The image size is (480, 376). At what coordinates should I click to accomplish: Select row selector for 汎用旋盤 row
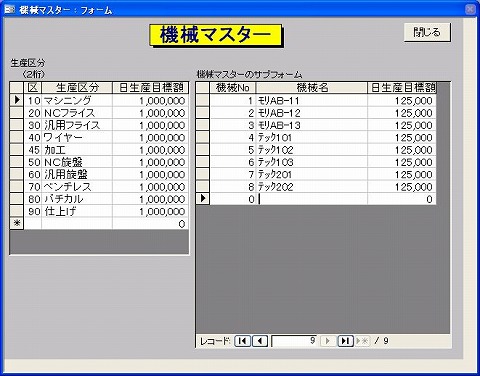[x=16, y=174]
